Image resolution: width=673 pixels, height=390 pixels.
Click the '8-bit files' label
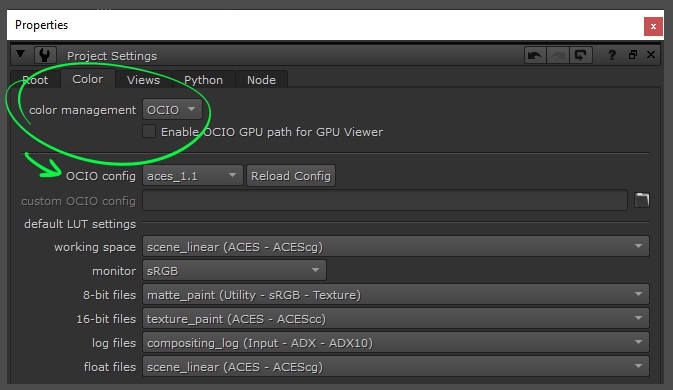(109, 295)
